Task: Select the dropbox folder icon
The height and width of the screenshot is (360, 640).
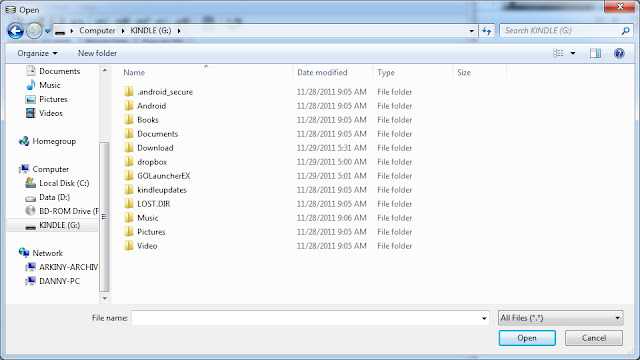Action: [129, 162]
